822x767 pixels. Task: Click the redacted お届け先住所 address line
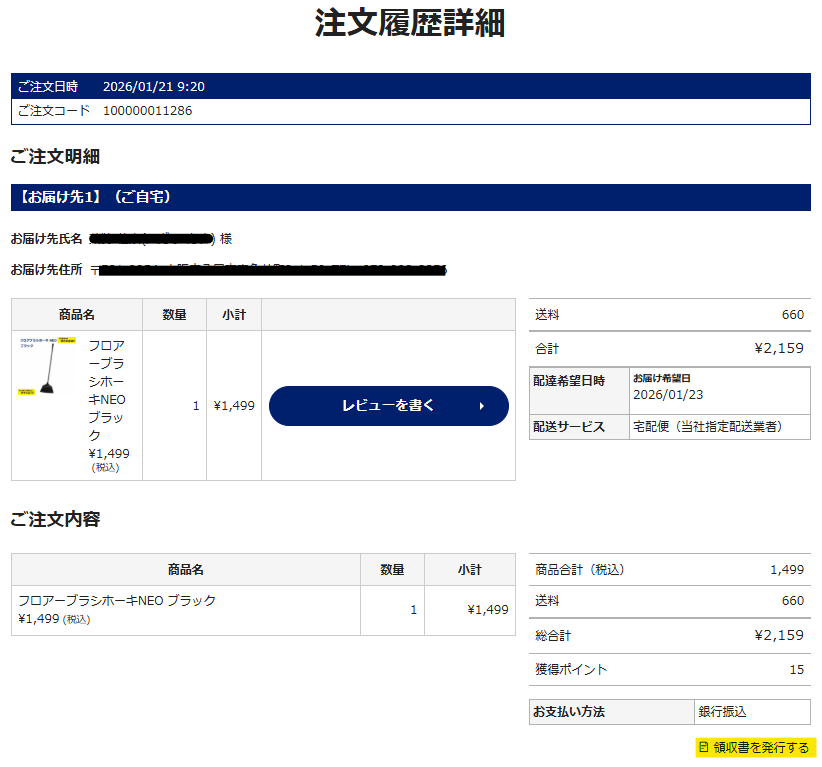[x=268, y=270]
